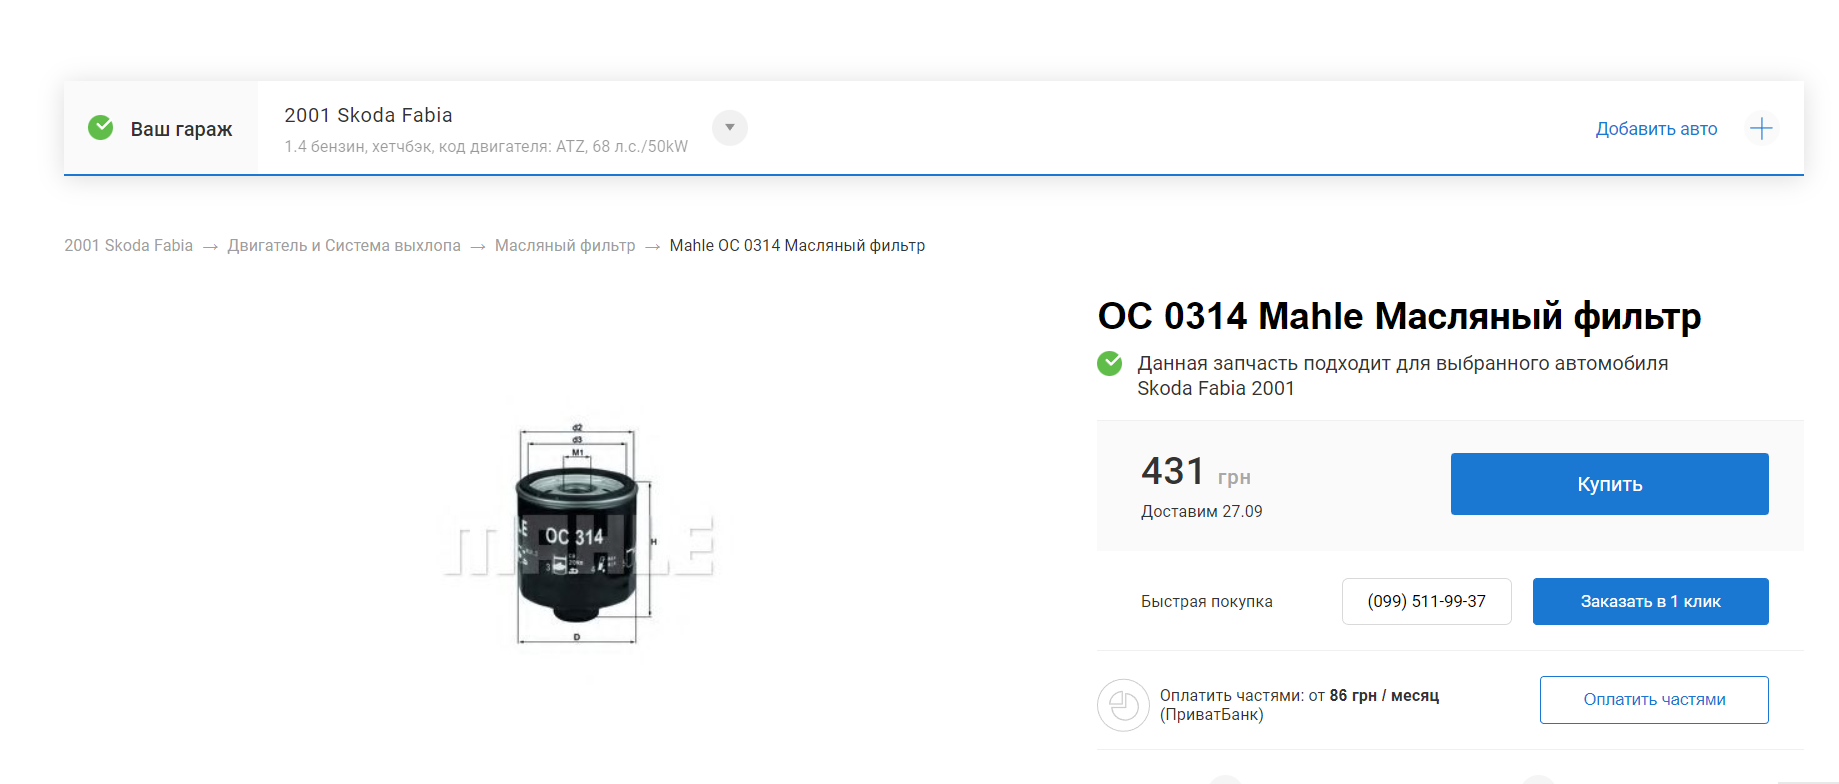Open the Двигатель и Система выхлопа breadcrumb
This screenshot has height=784, width=1839.
[344, 246]
